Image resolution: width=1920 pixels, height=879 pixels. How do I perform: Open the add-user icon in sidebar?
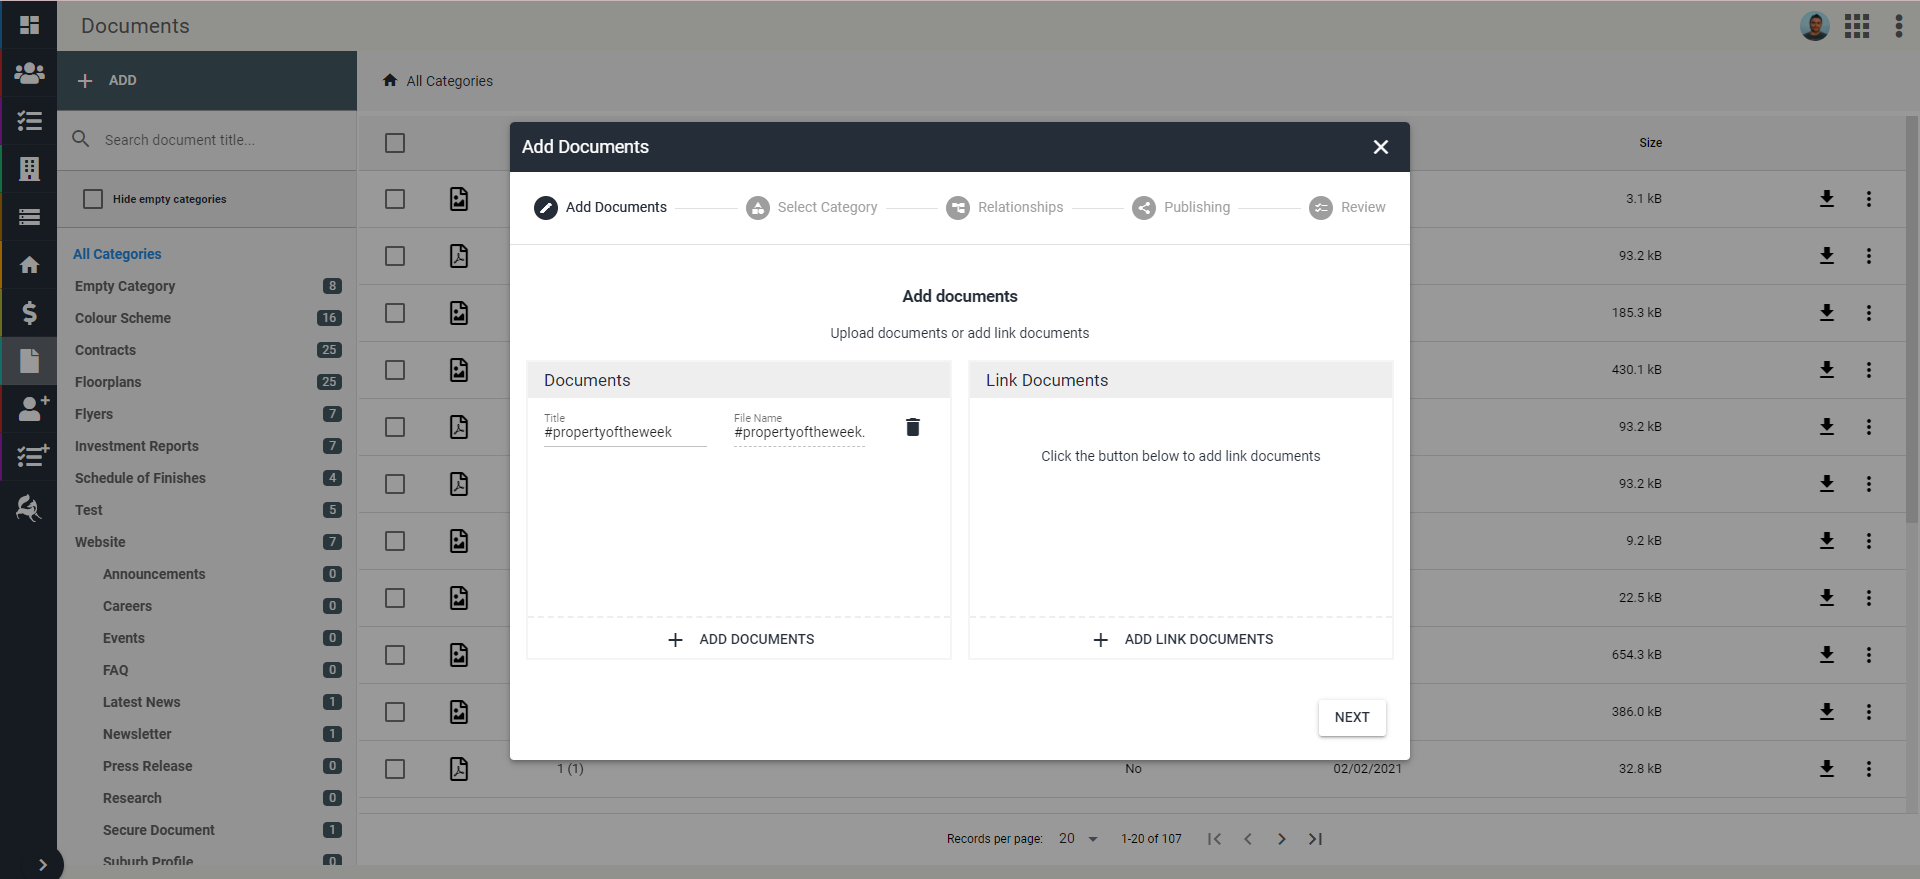pos(32,408)
